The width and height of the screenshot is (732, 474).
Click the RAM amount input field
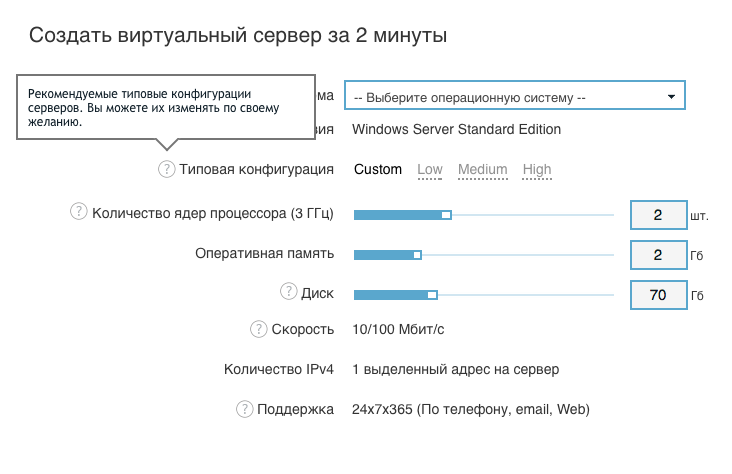click(x=657, y=255)
